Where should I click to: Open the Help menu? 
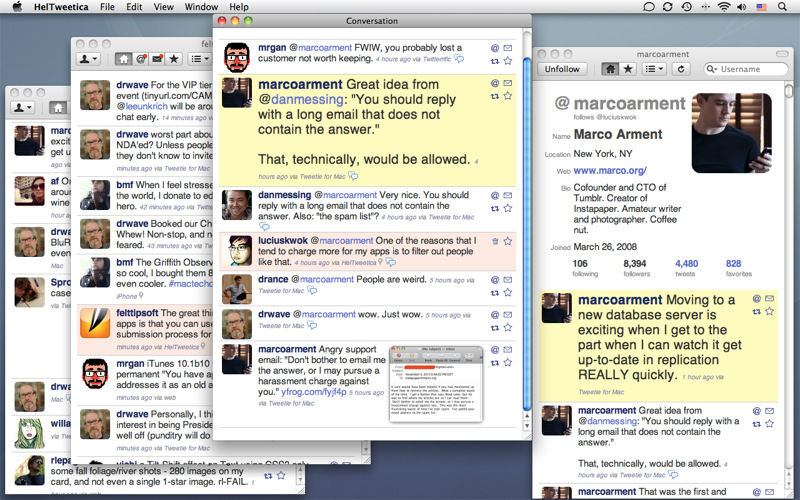pos(239,7)
